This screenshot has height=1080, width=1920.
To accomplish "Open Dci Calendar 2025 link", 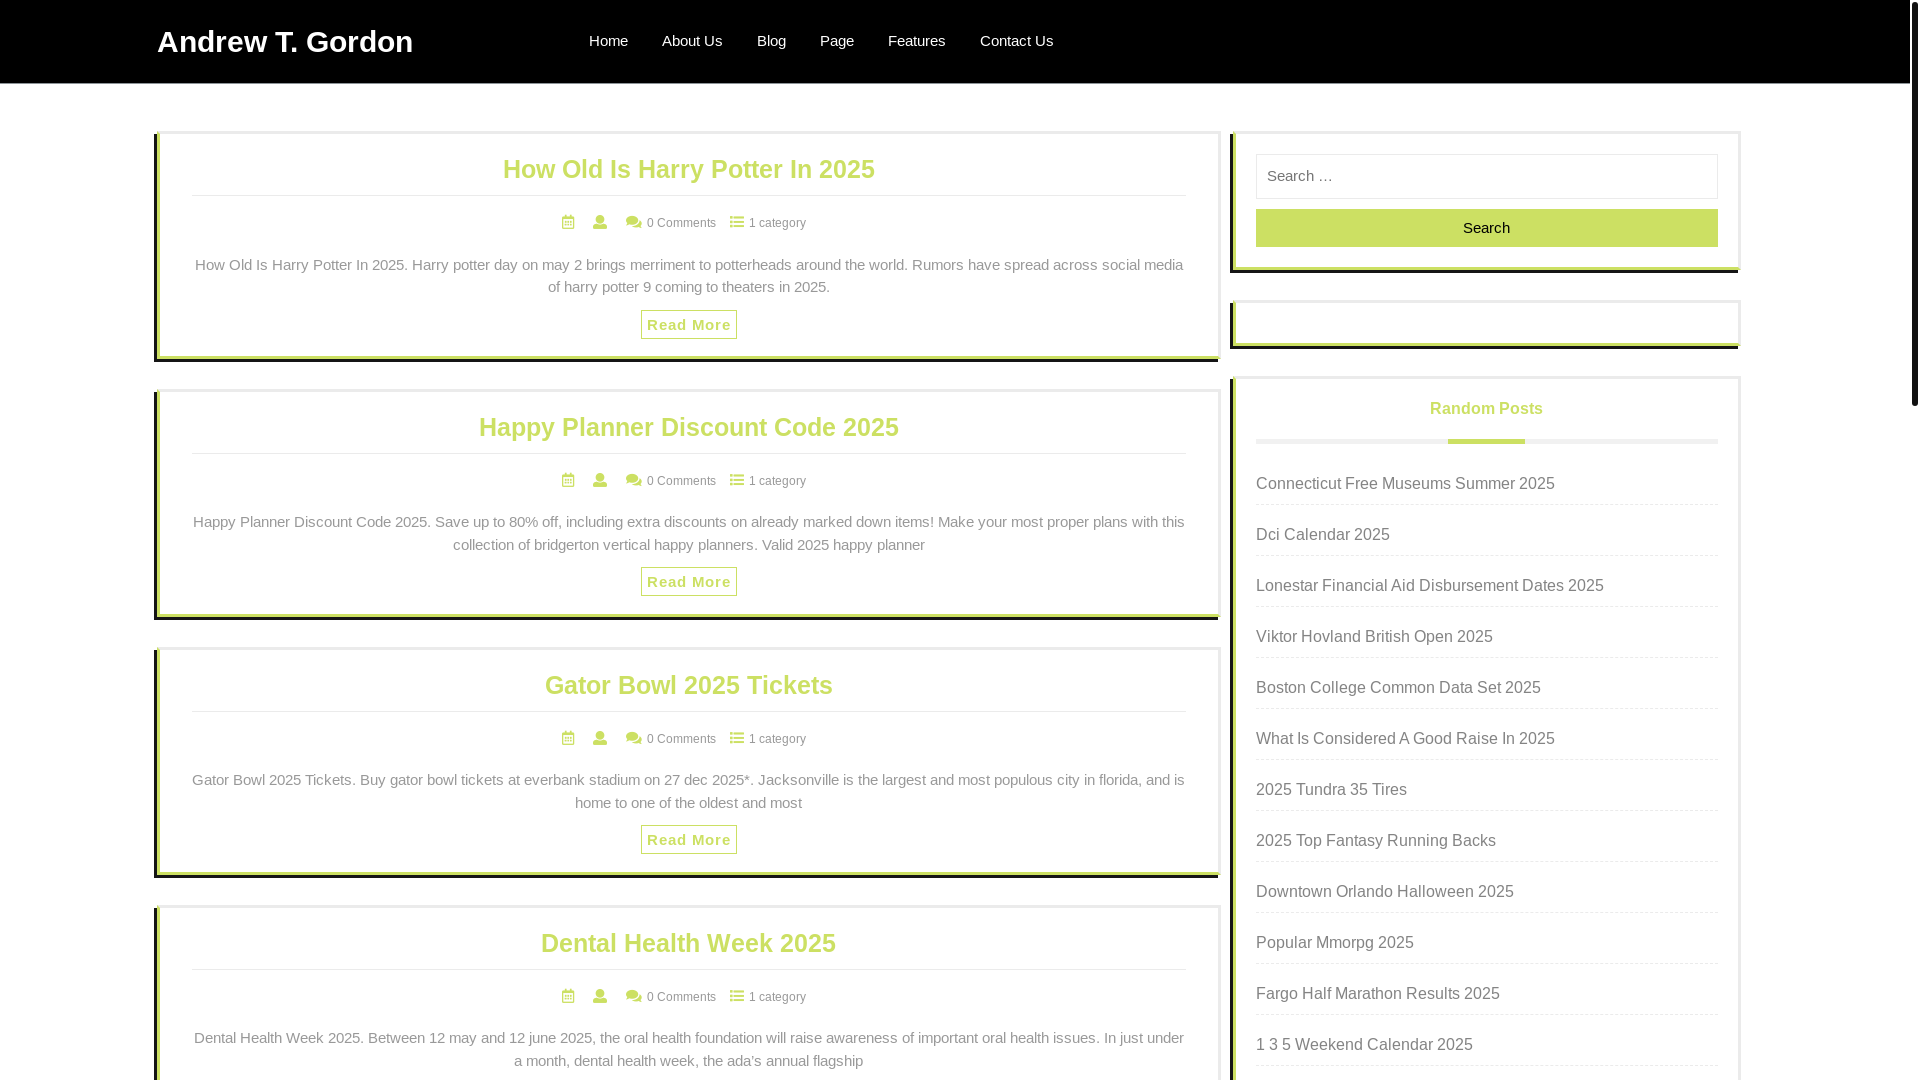I will pyautogui.click(x=1323, y=535).
